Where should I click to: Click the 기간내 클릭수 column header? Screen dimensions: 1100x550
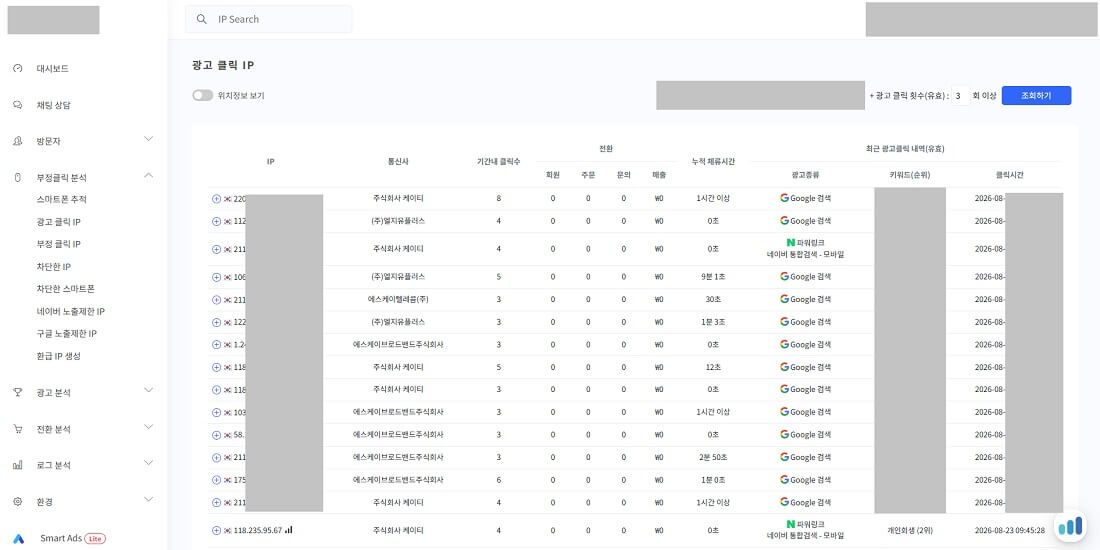[x=499, y=161]
